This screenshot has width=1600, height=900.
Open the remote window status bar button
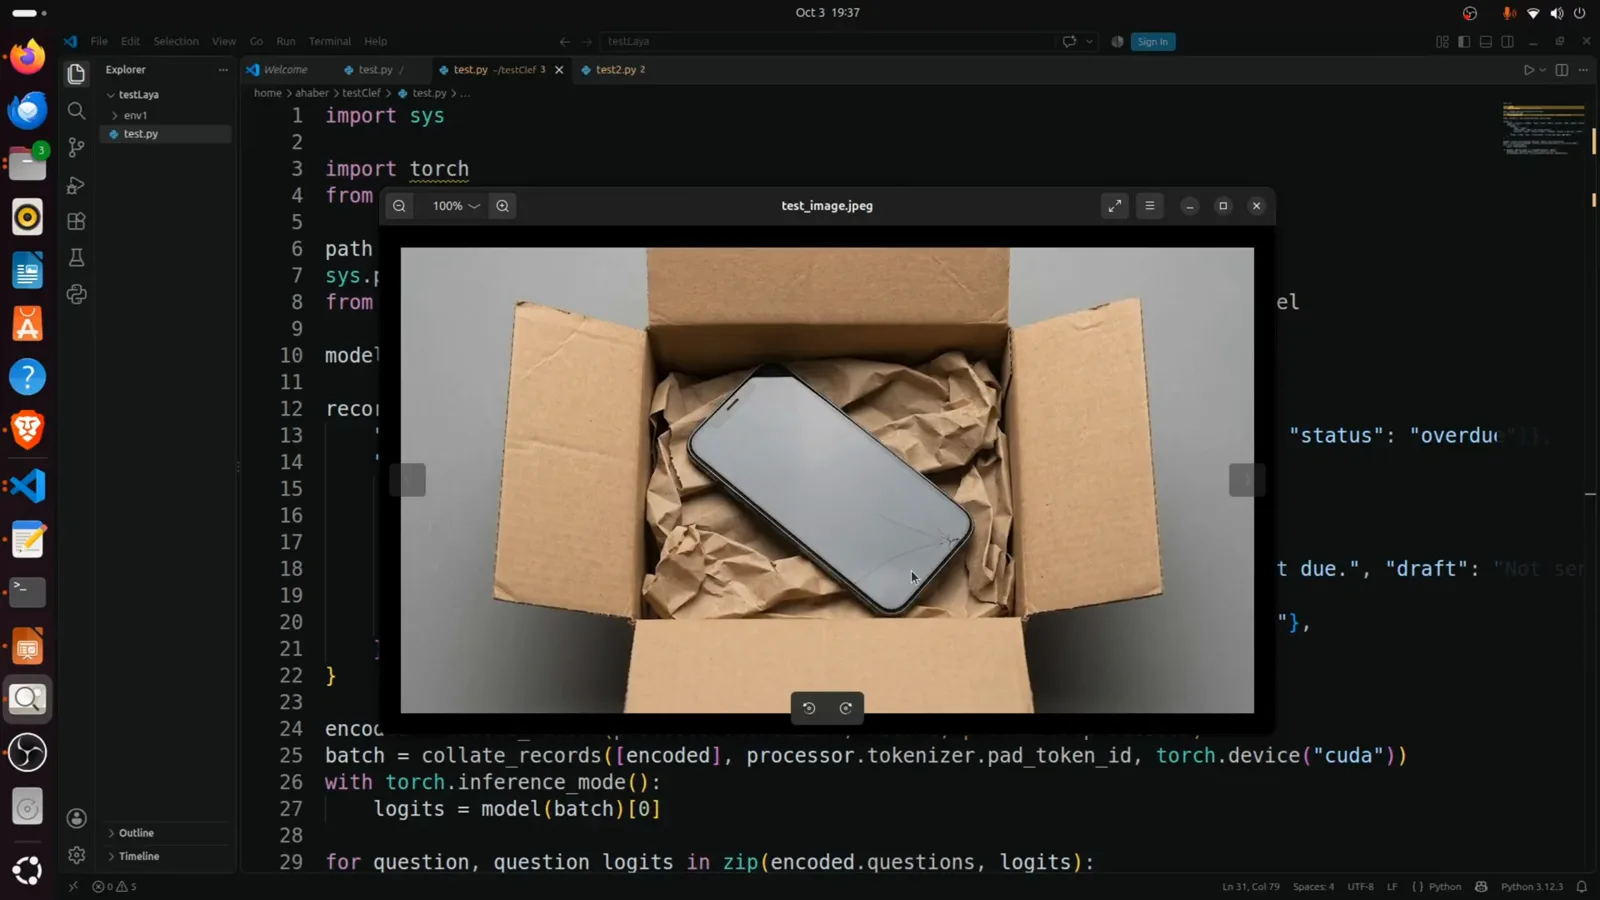[73, 886]
